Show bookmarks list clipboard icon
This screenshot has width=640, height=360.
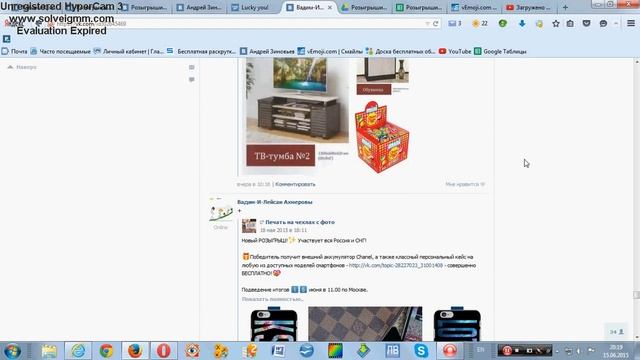pyautogui.click(x=570, y=24)
